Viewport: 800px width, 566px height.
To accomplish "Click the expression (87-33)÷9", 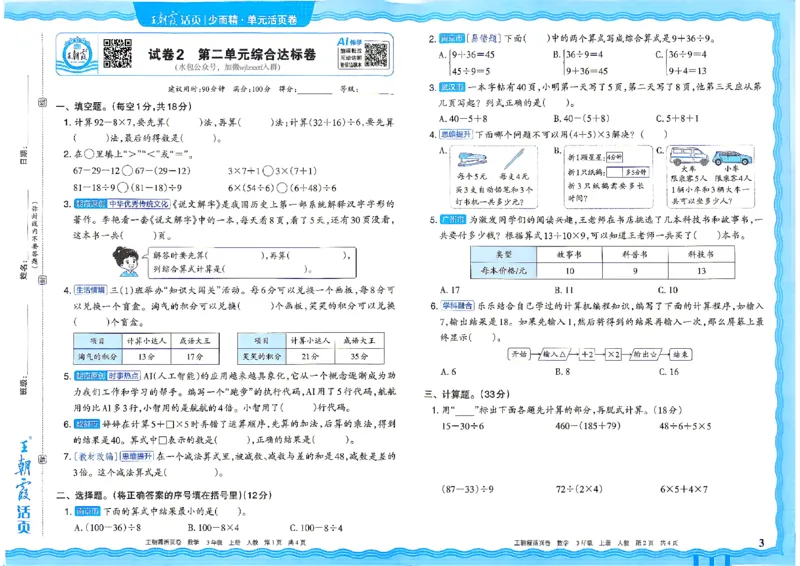I will tap(467, 489).
